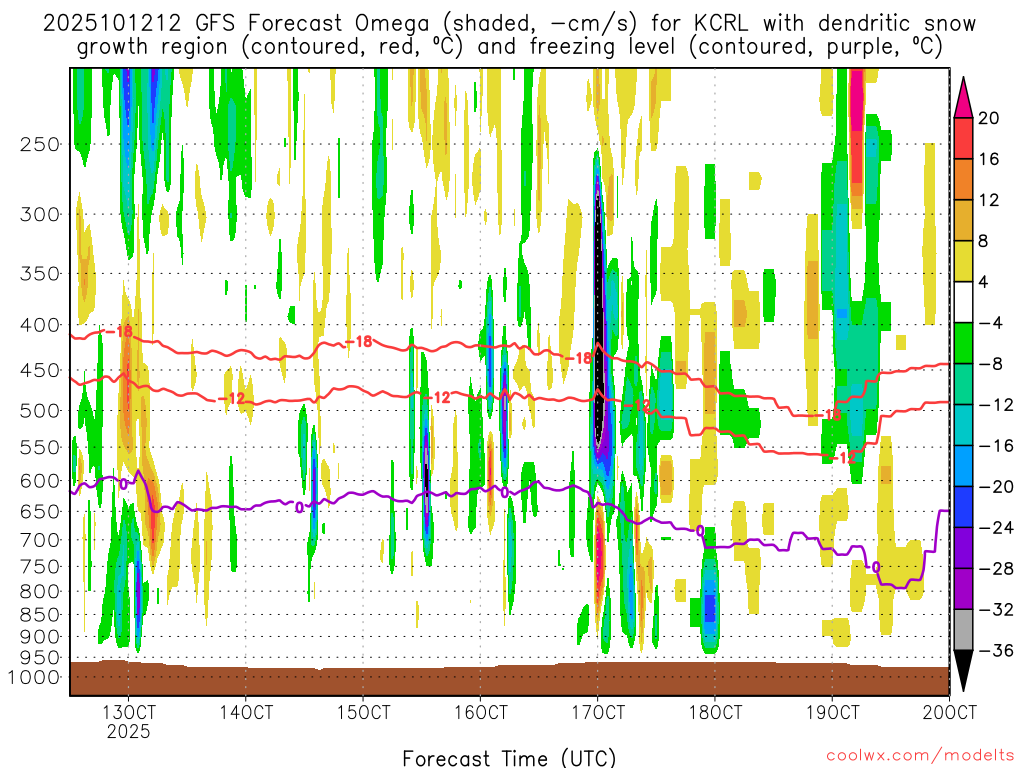Click the 180CT time axis label
The image size is (1024, 768).
coord(715,712)
